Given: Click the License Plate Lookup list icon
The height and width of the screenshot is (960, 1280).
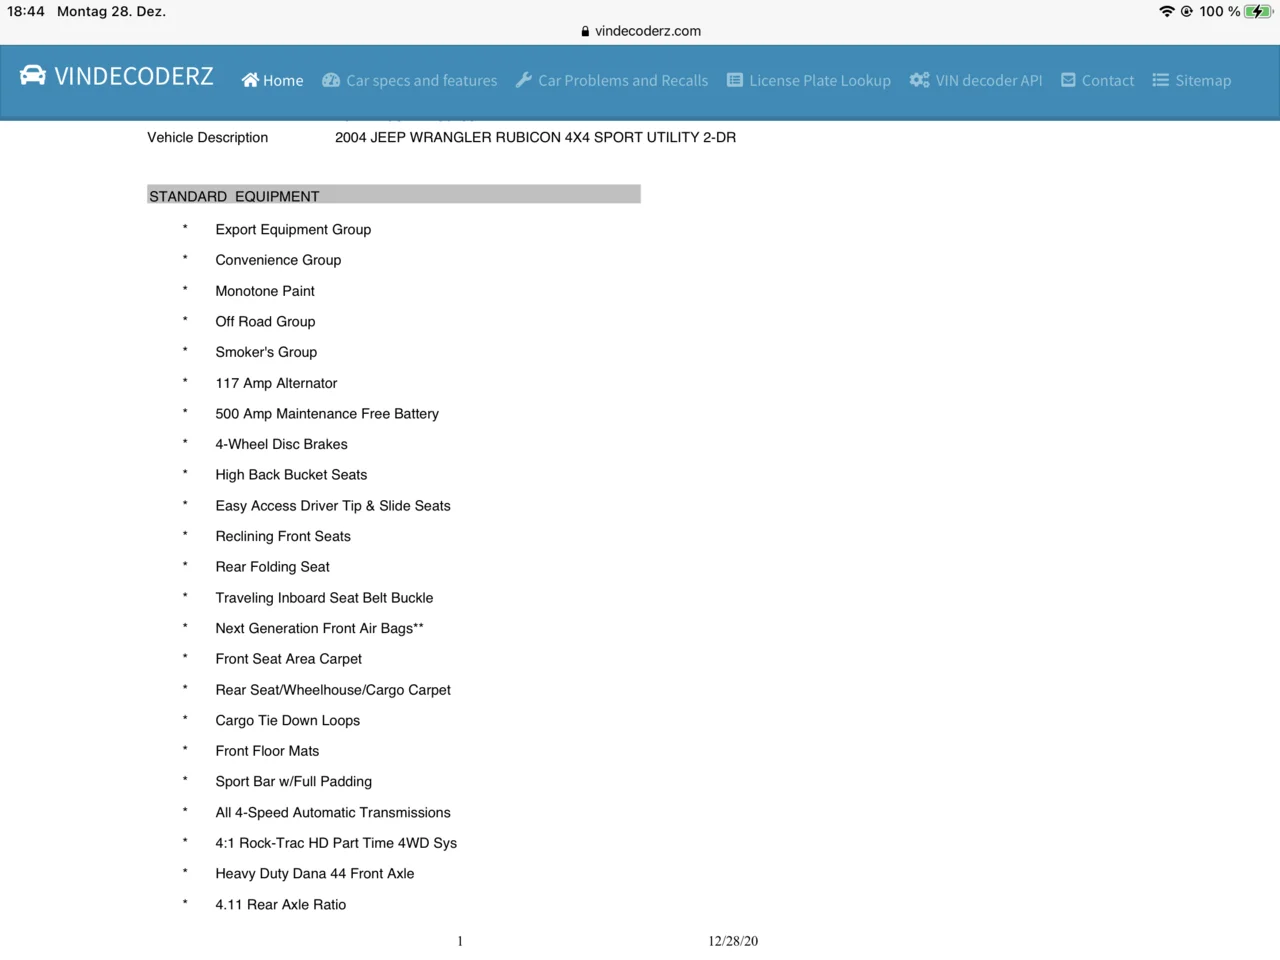Looking at the screenshot, I should (x=735, y=80).
